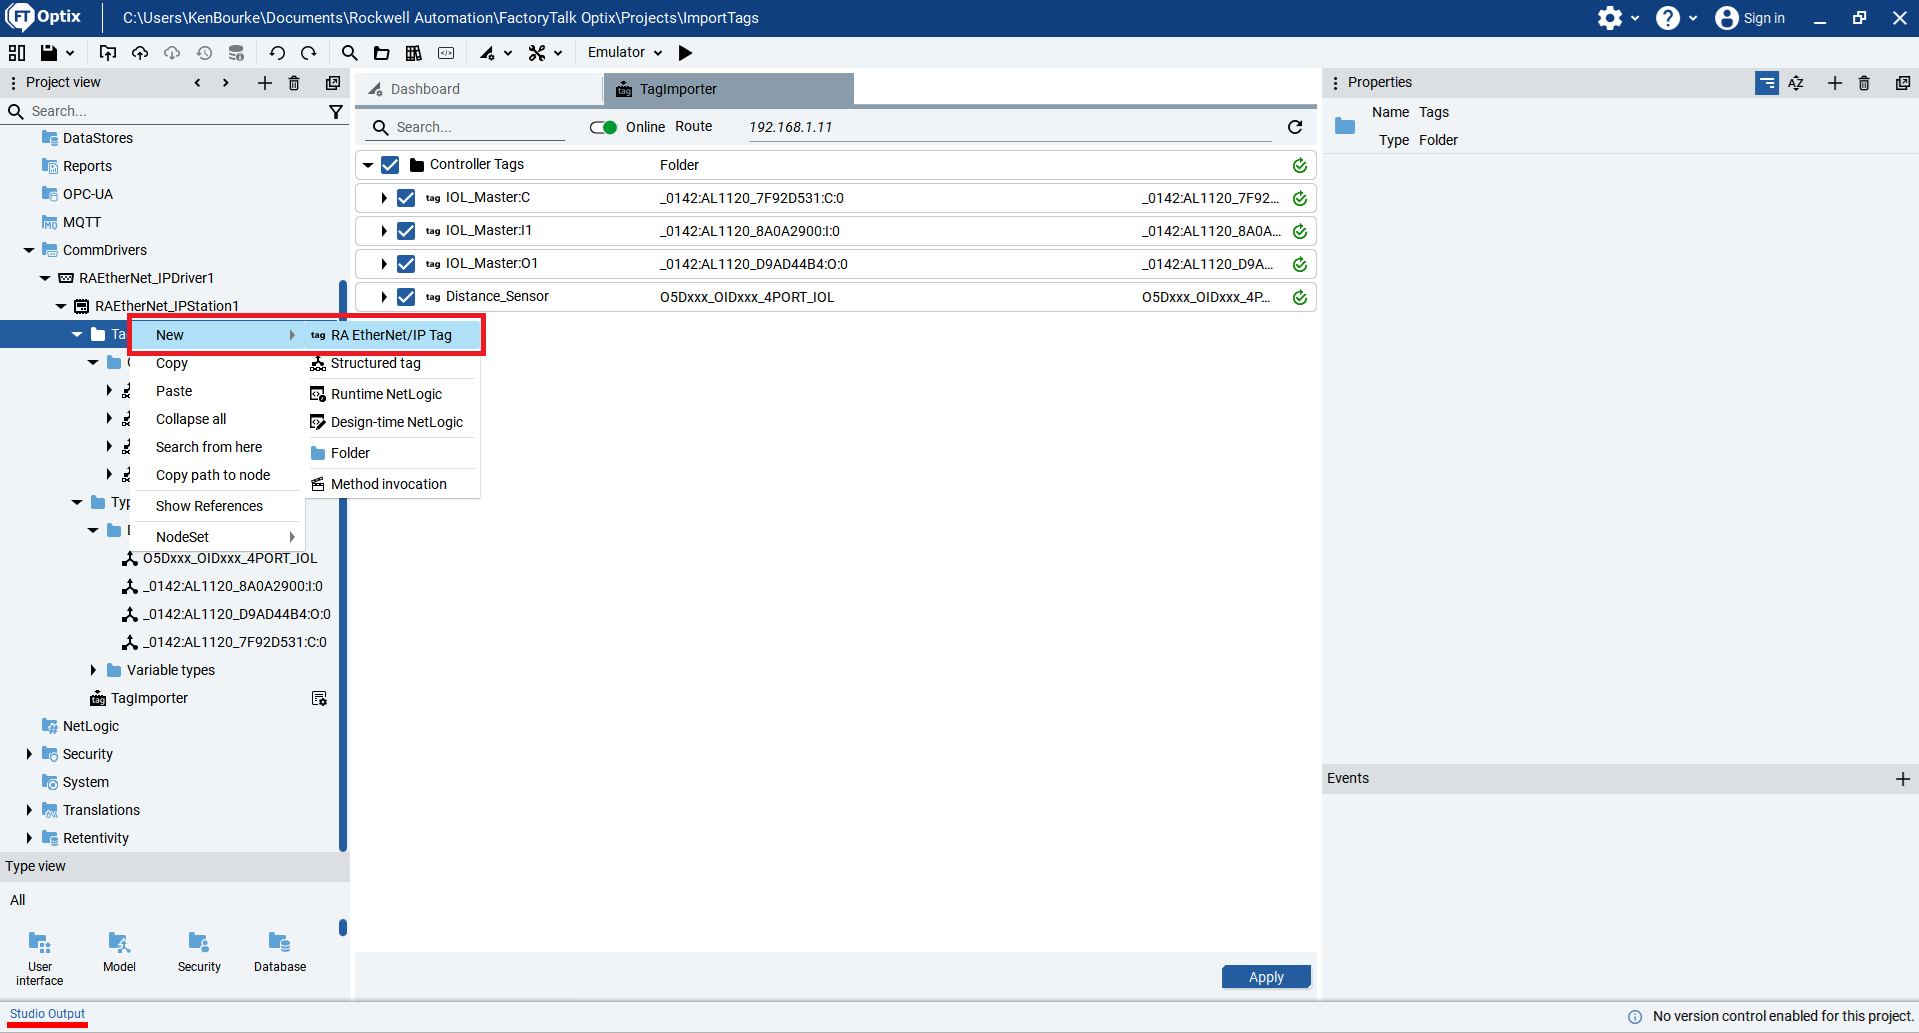Toggle the IOL_Master:C checkbox
The image size is (1919, 1033).
click(406, 198)
